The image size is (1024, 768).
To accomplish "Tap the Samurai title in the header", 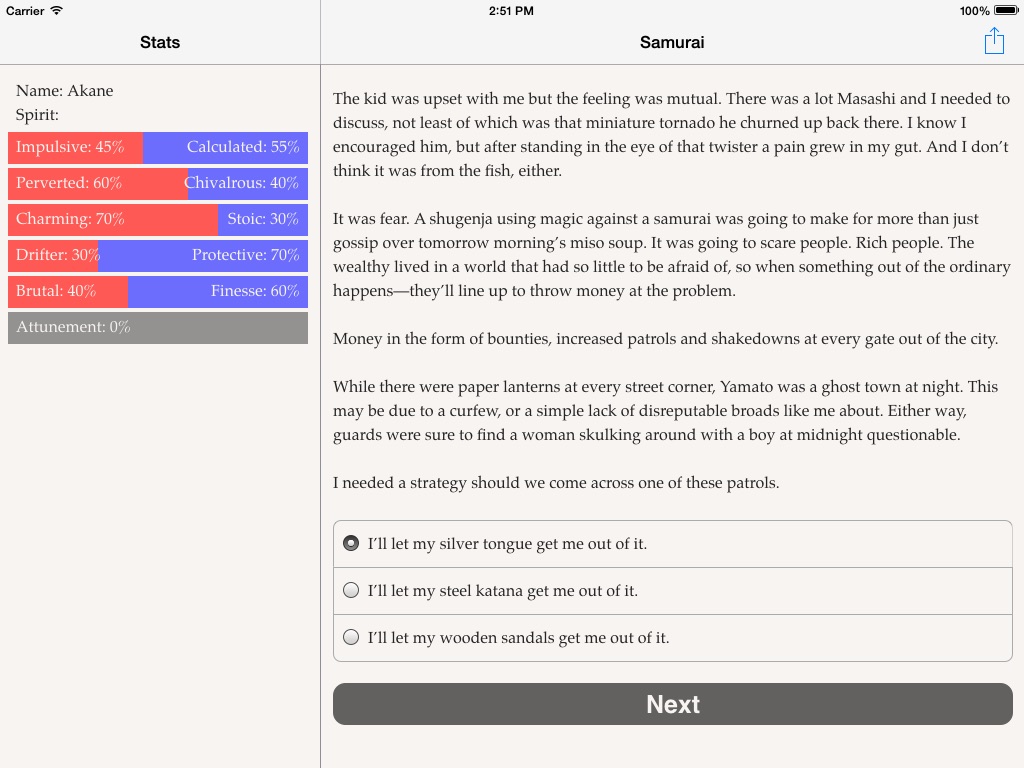I will (672, 42).
